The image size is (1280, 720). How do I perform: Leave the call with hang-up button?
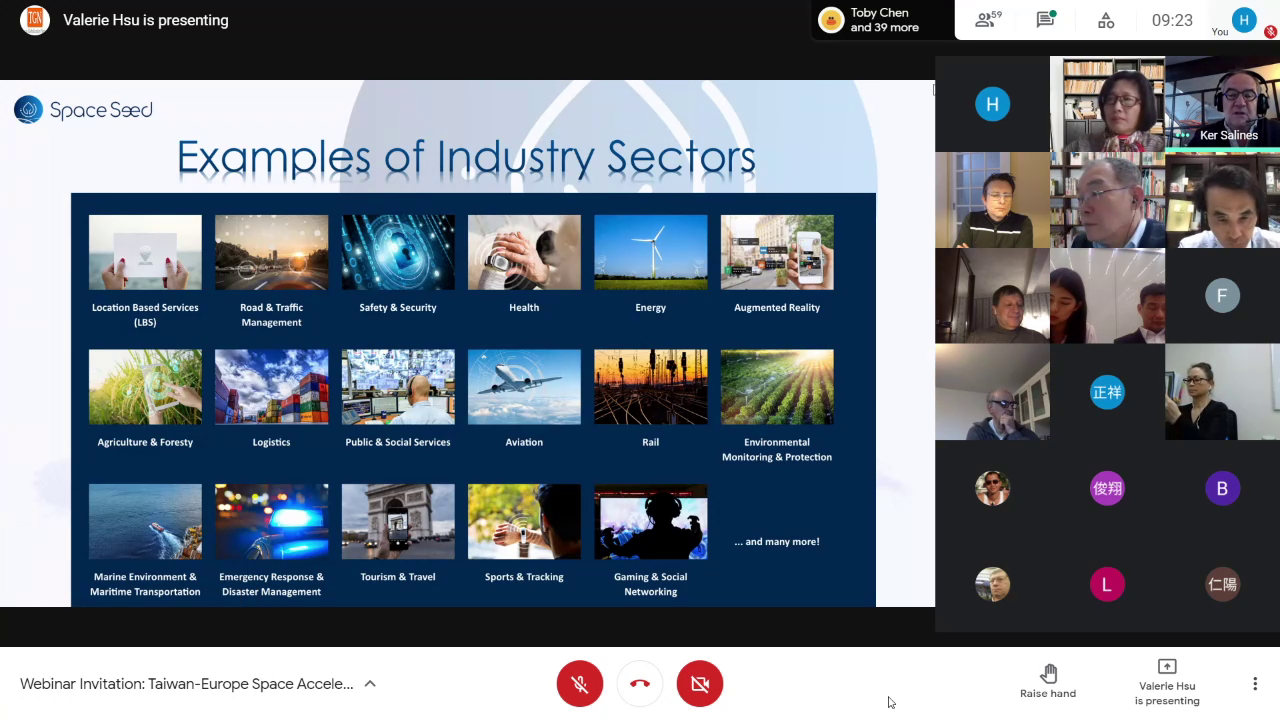click(640, 684)
